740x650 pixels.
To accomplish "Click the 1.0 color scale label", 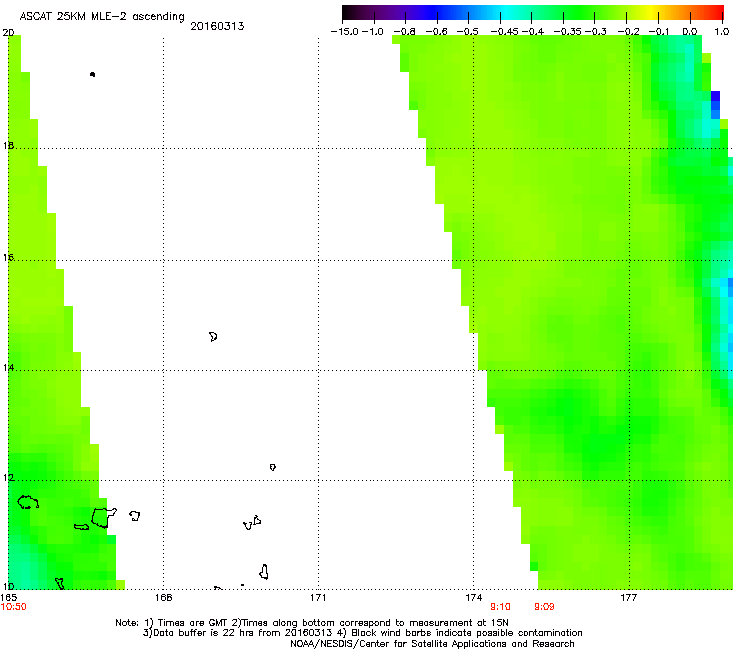I will point(722,32).
